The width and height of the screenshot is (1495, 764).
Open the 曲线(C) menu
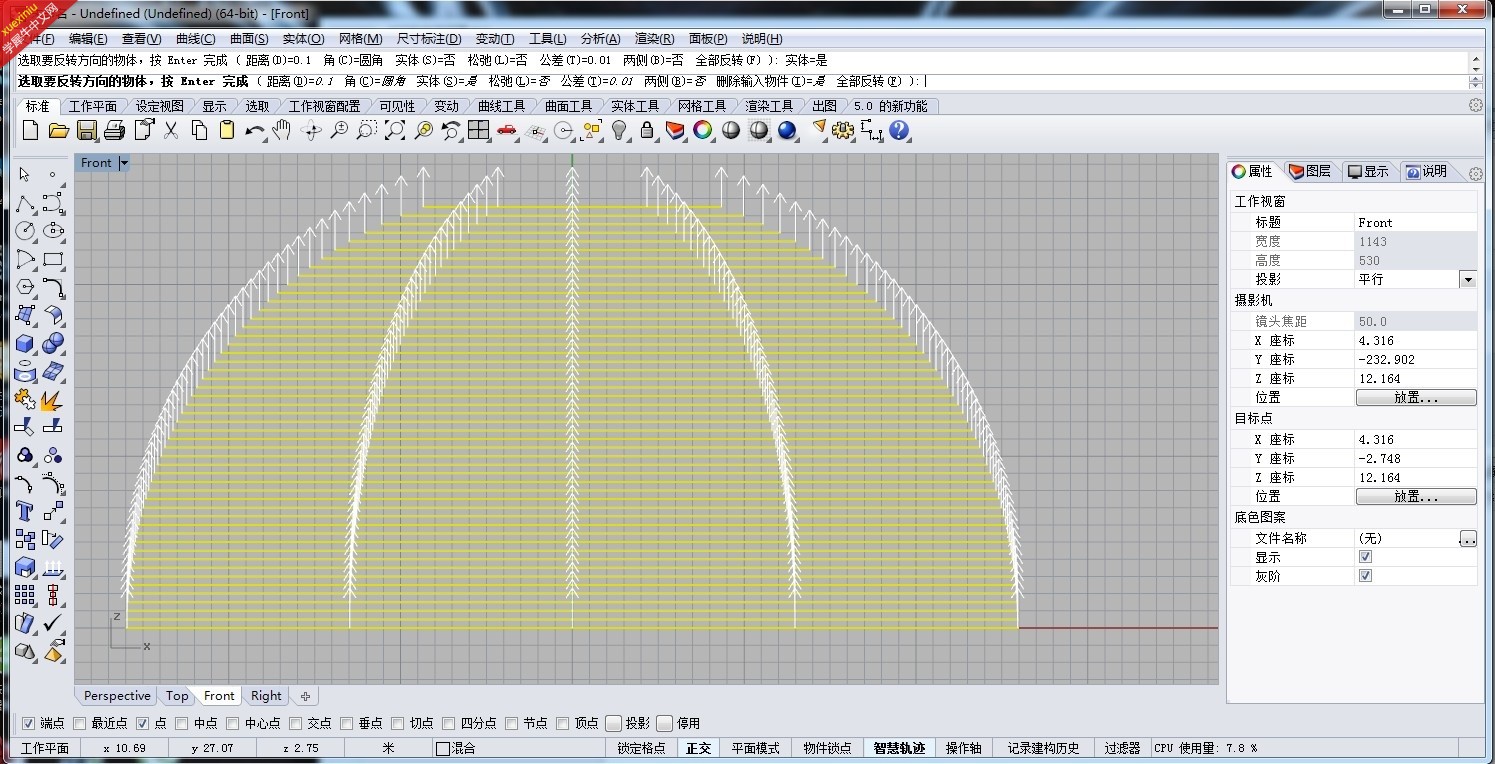click(195, 39)
